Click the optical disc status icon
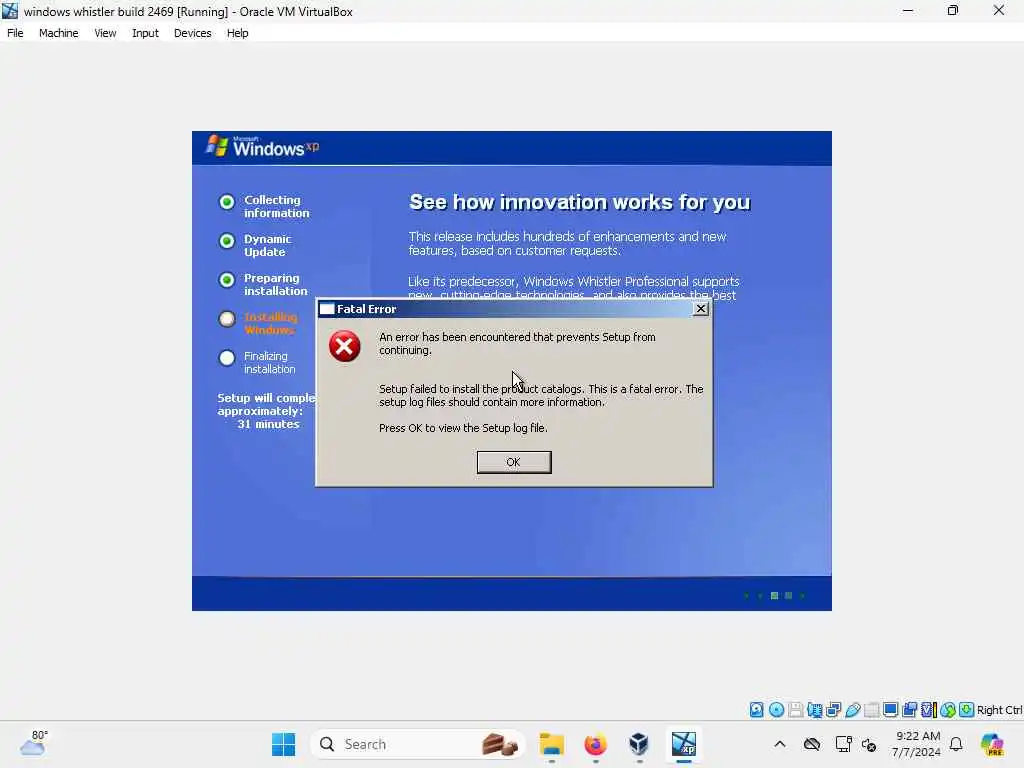The width and height of the screenshot is (1024, 768). [776, 709]
